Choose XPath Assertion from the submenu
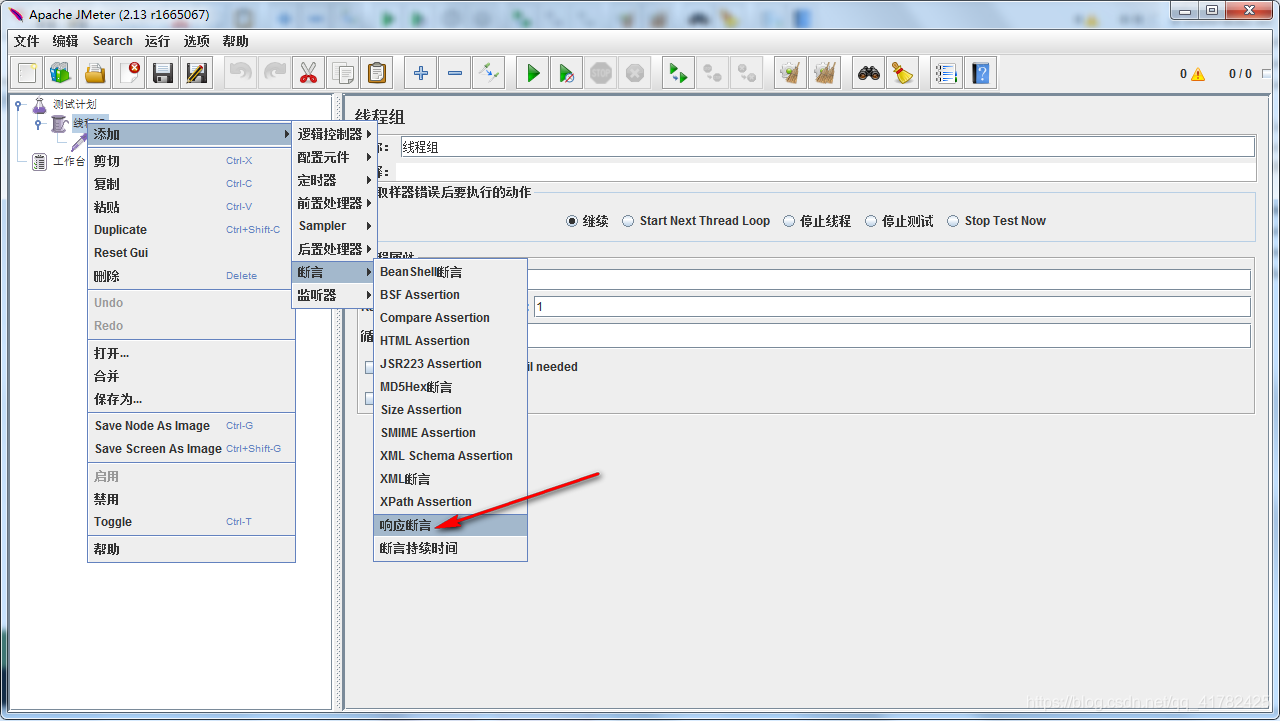 pyautogui.click(x=450, y=502)
